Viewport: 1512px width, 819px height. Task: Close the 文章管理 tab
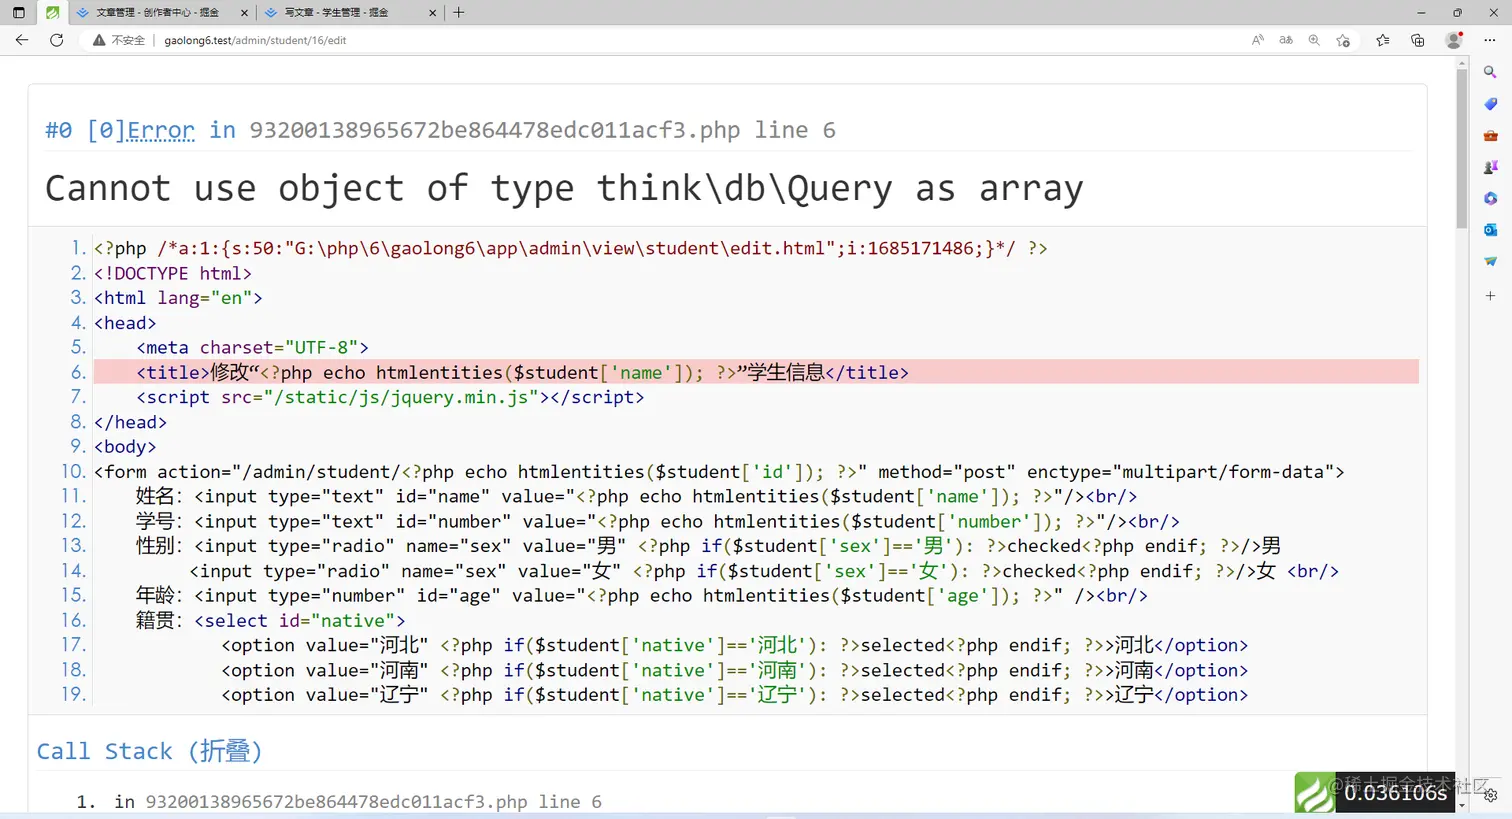(x=244, y=13)
